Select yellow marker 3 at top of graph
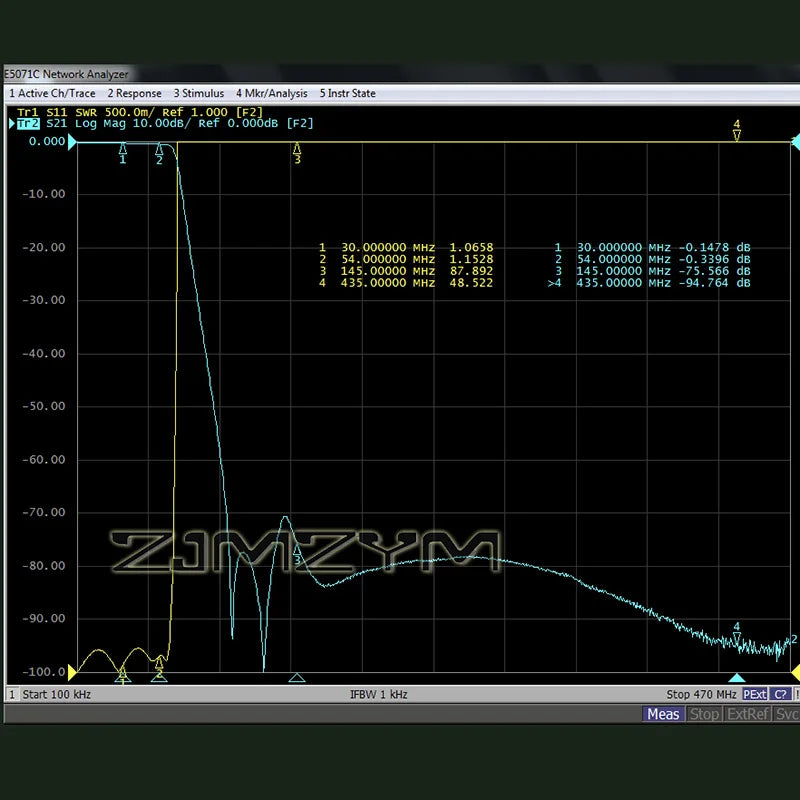800x800 pixels. point(297,153)
